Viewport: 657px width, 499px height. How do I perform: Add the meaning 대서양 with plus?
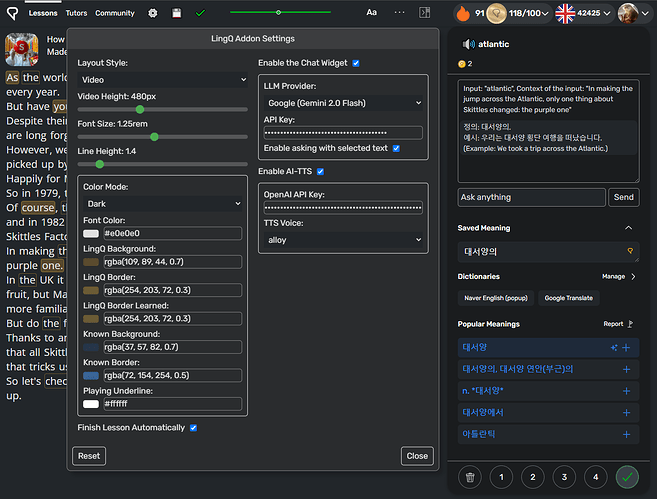tap(626, 347)
